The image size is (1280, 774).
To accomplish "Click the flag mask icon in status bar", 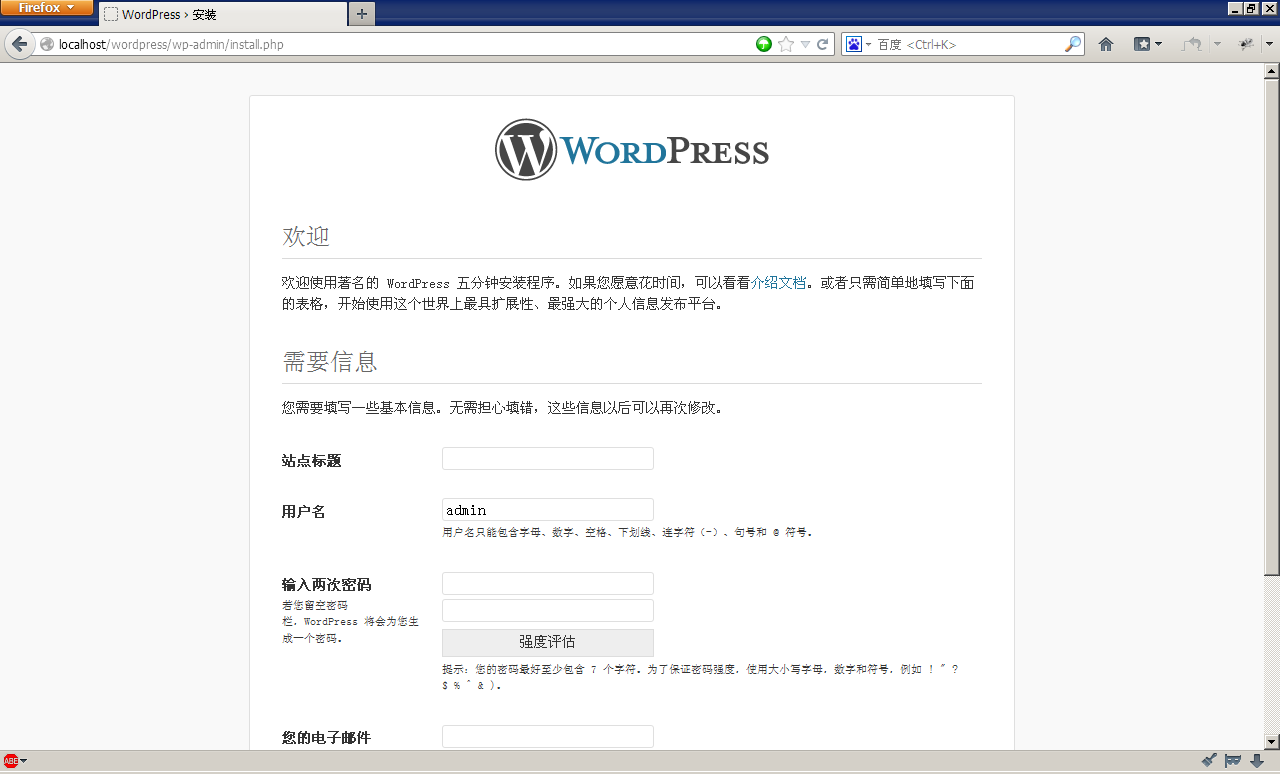I will pyautogui.click(x=1233, y=761).
